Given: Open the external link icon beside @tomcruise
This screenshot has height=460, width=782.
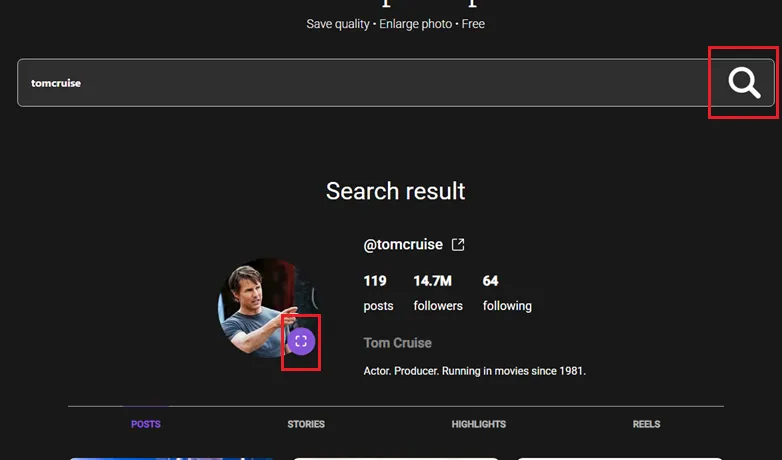Looking at the screenshot, I should [458, 245].
